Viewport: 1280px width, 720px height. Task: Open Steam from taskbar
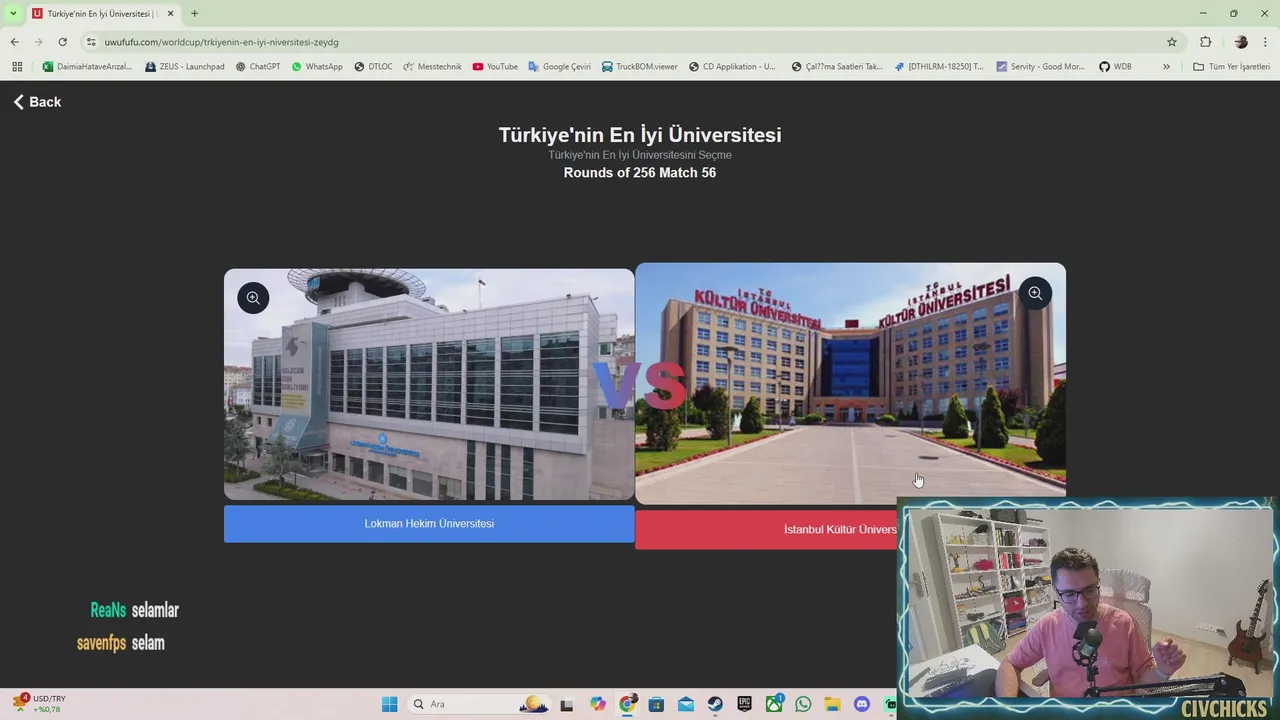pos(715,704)
